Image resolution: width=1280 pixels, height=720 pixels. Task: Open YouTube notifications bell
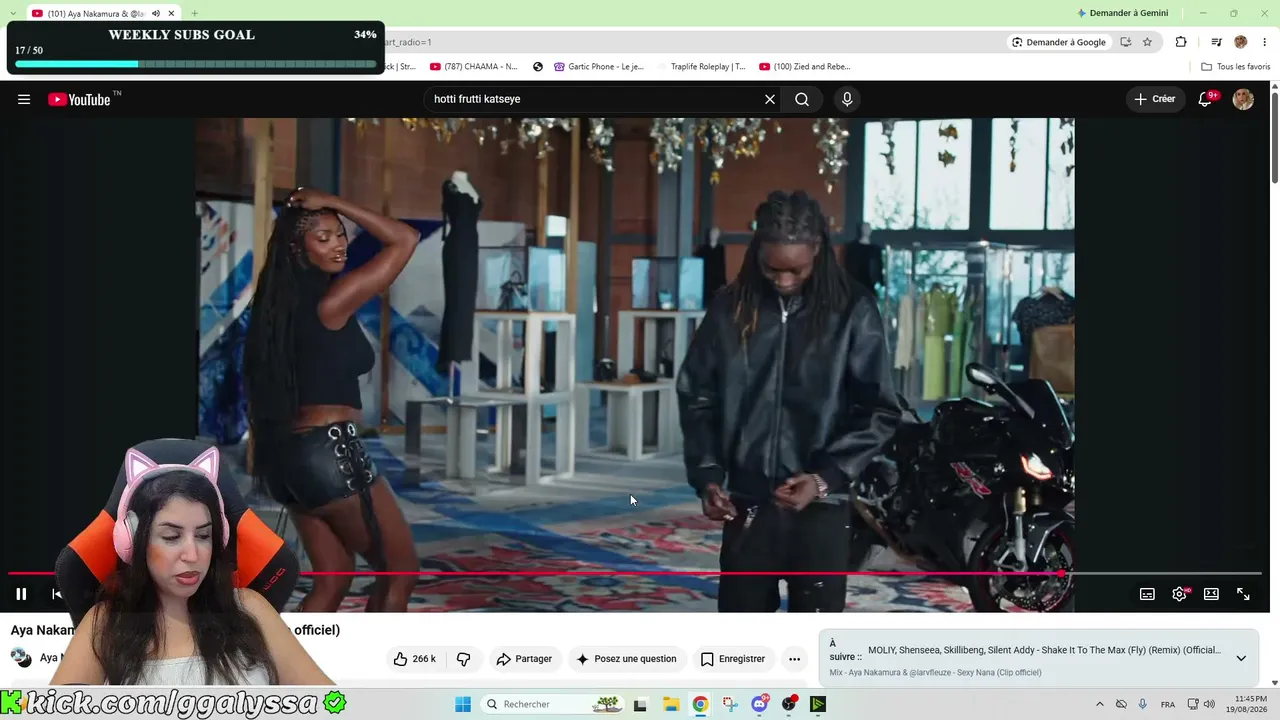(x=1206, y=99)
